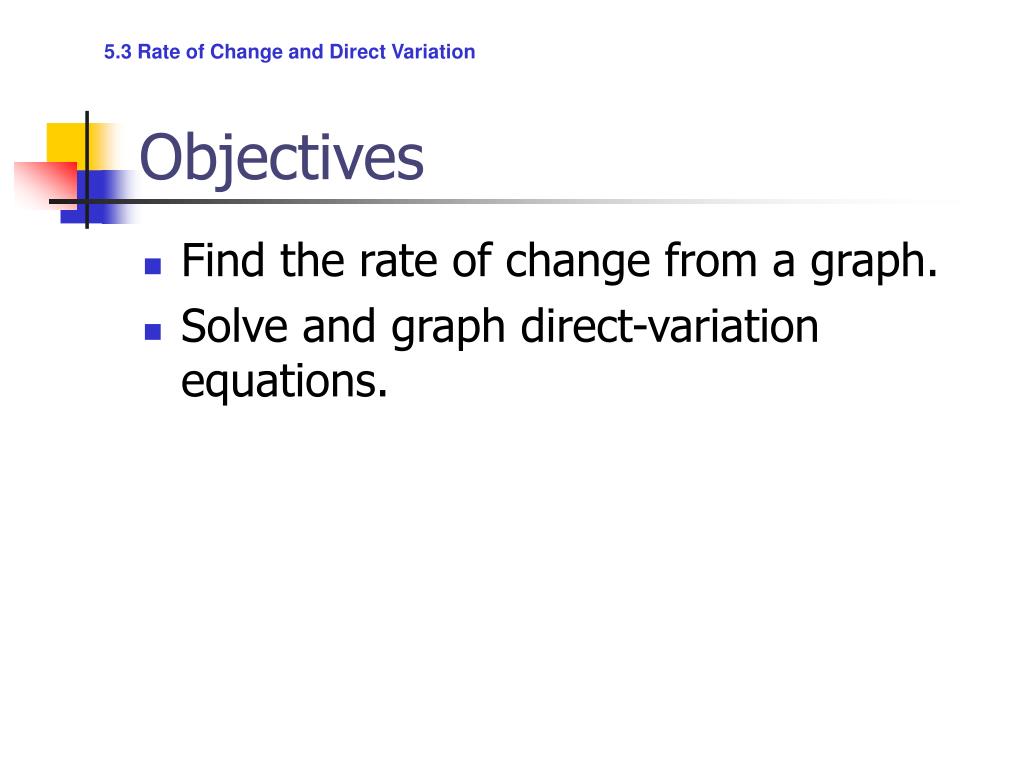
Task: Click the '5.3 Rate of Change and Direct Variation' header
Action: tap(289, 52)
